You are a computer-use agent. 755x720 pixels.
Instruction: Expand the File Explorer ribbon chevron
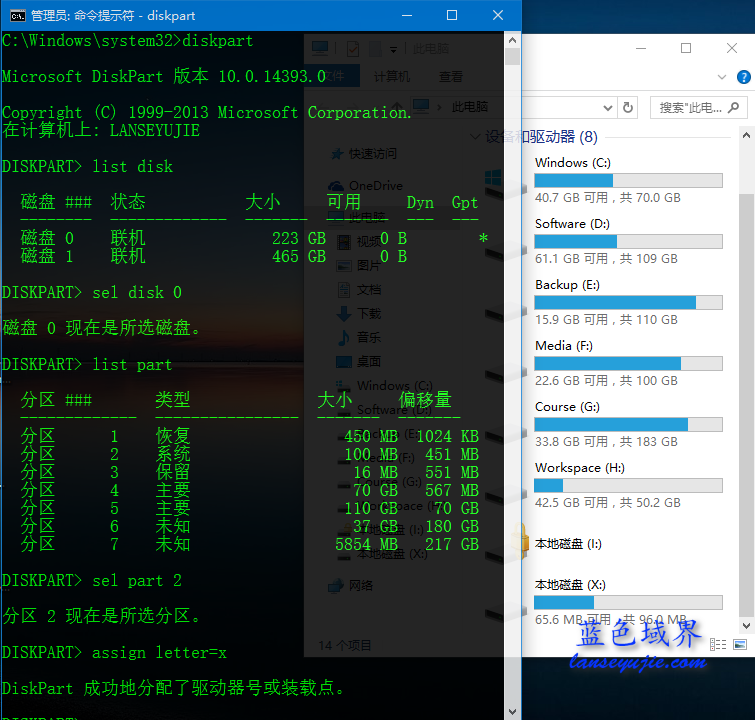click(x=721, y=77)
